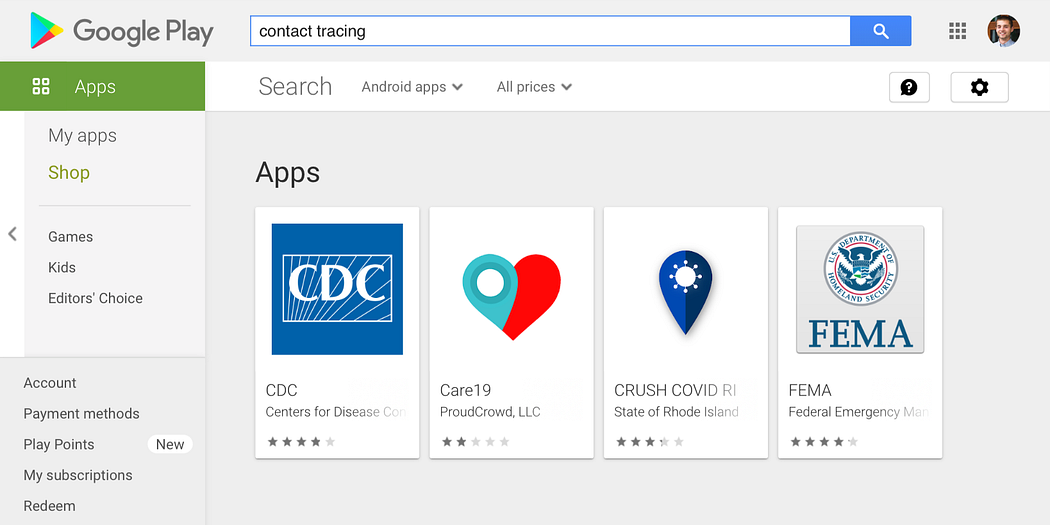
Task: Open the FEMA app icon
Action: [x=860, y=289]
